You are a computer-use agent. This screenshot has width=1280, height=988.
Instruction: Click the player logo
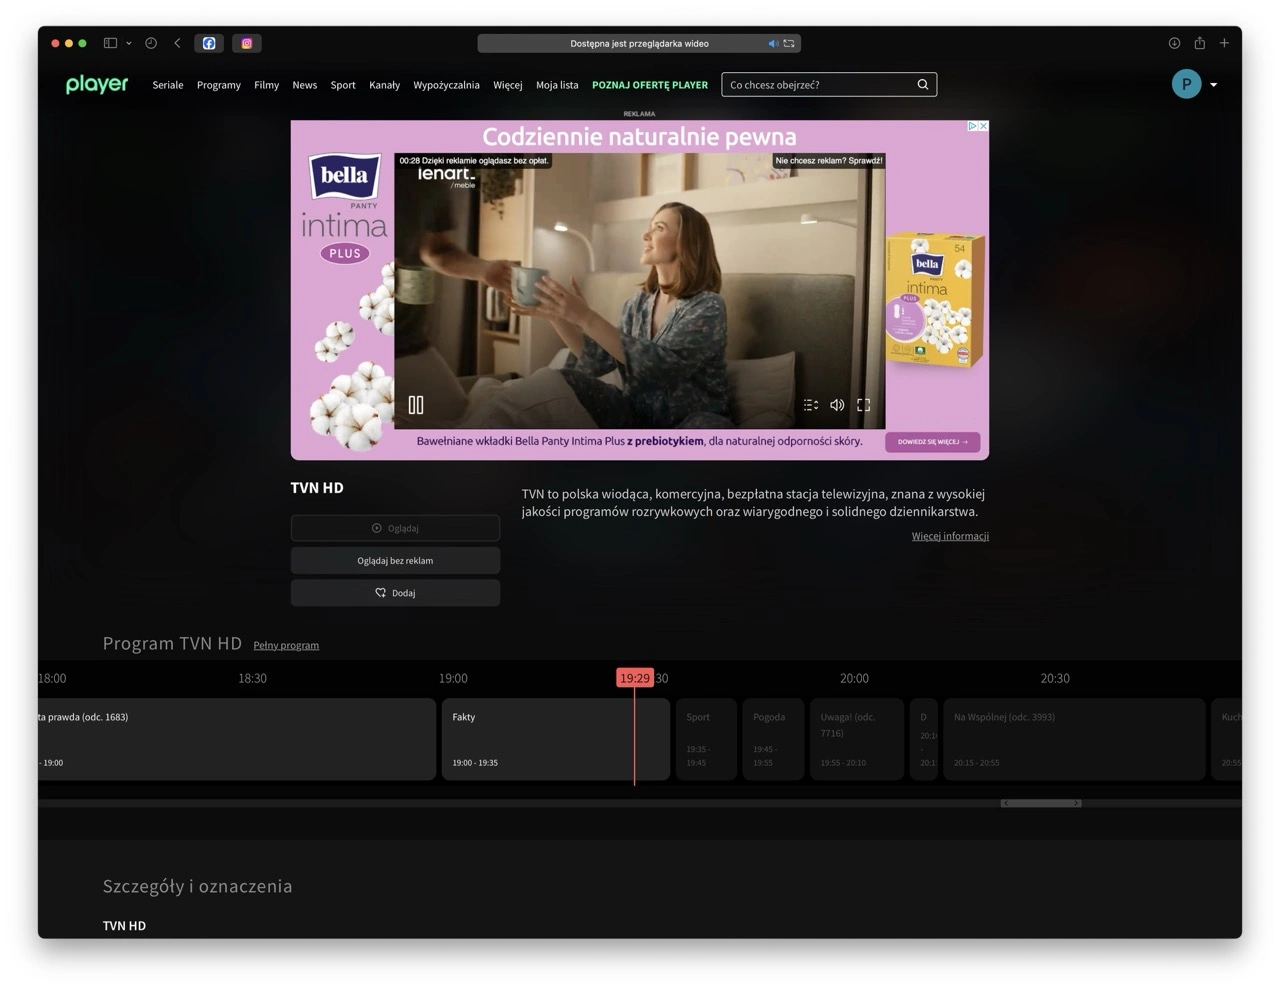(97, 85)
